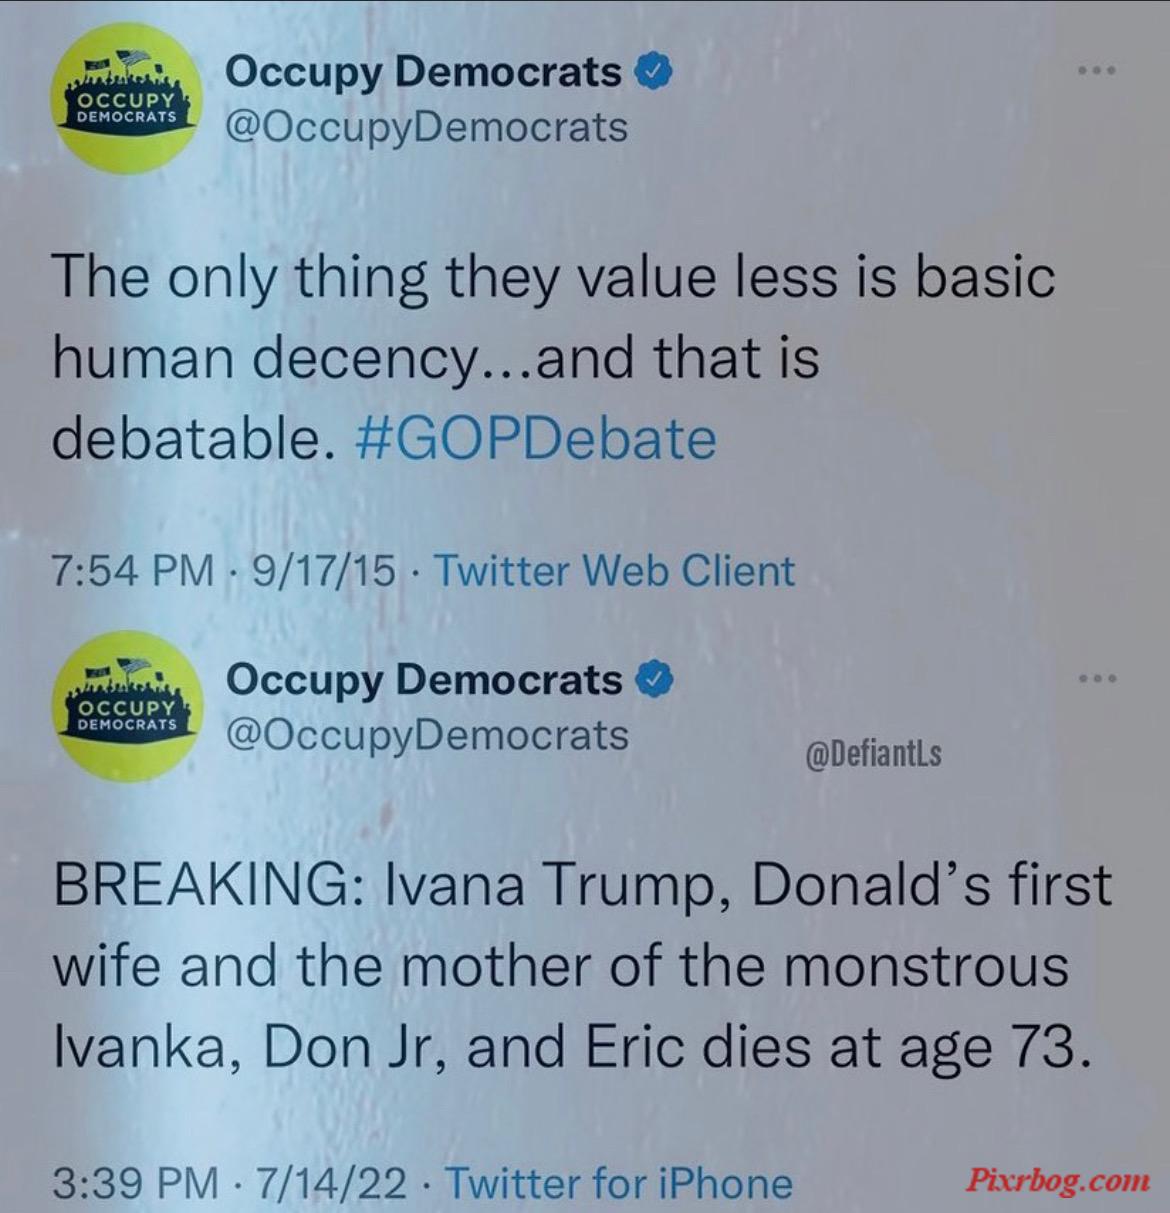This screenshot has height=1213, width=1170.
Task: Open the second tweet's @OccupyDemocrats handle
Action: point(428,736)
